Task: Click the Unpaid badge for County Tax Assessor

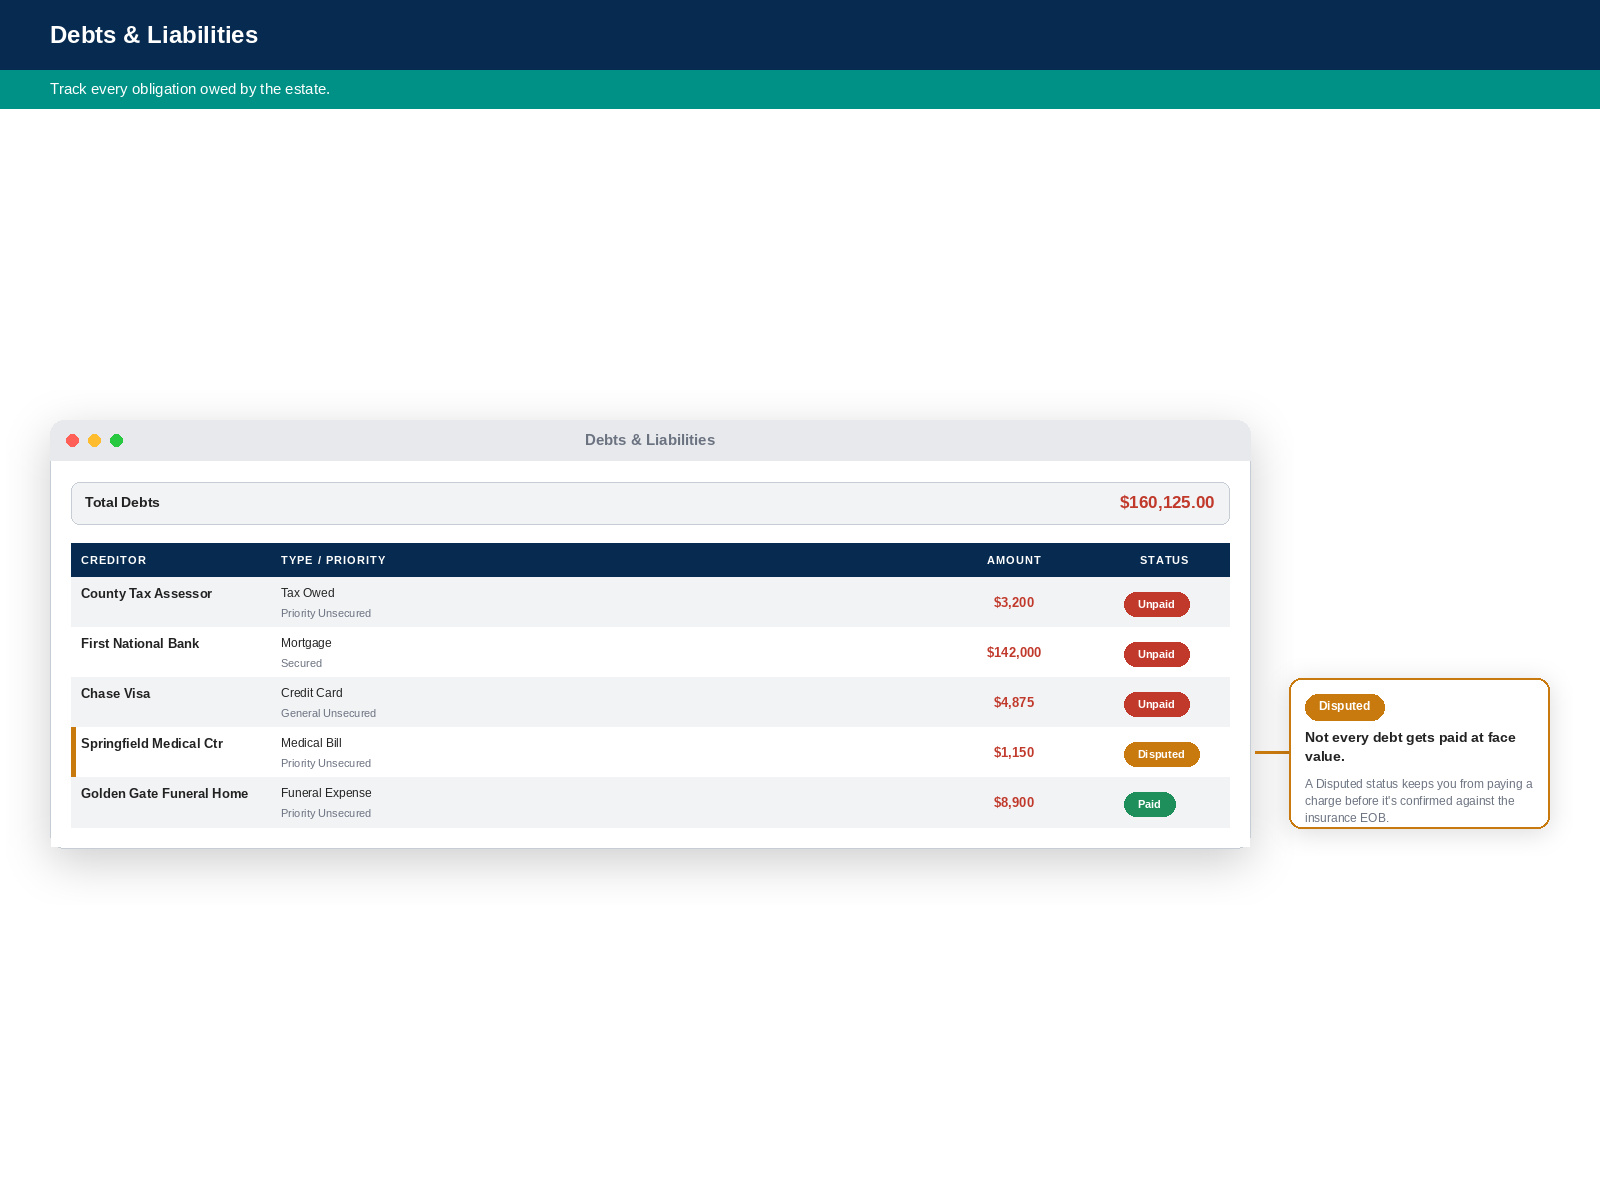Action: point(1156,604)
